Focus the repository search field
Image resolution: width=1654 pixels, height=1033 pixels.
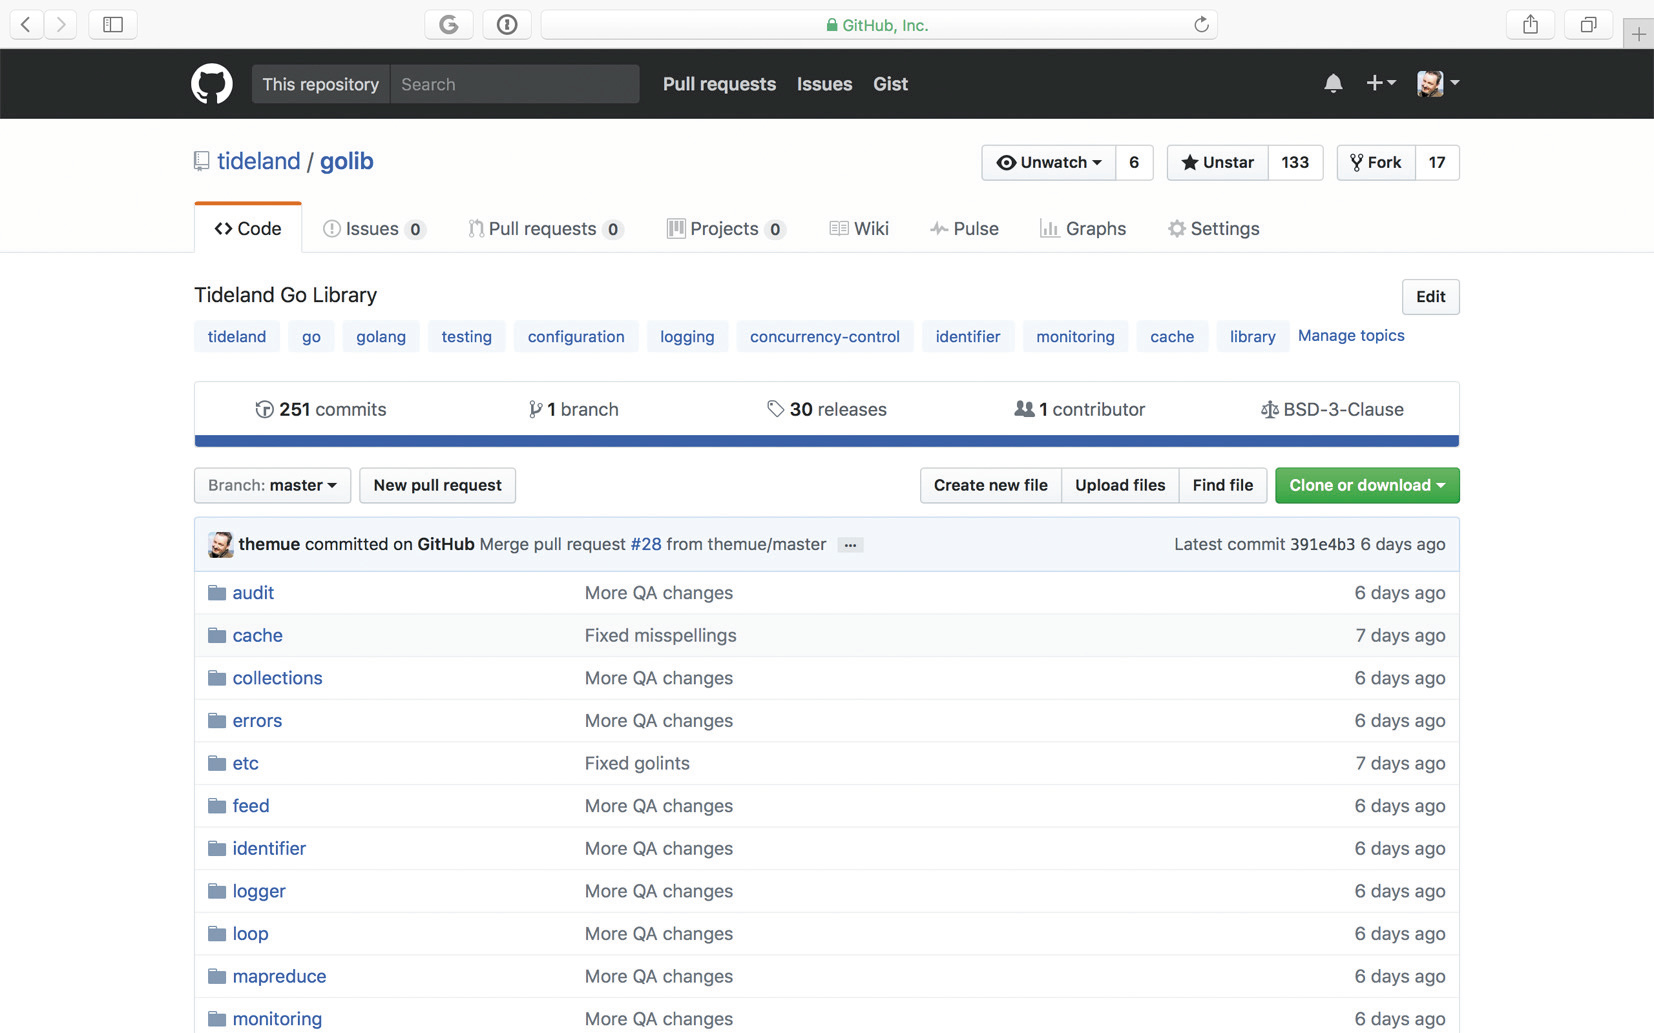514,84
